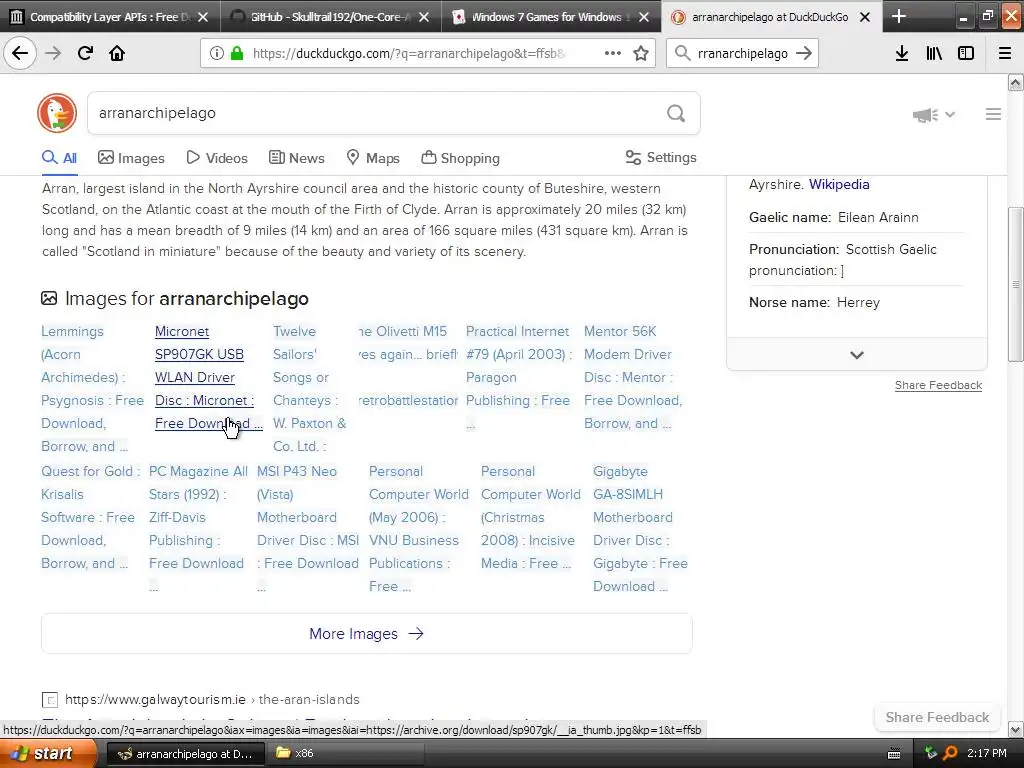Open galwaytourism.ie the-aran-islands result
1024x768 pixels.
pos(212,699)
